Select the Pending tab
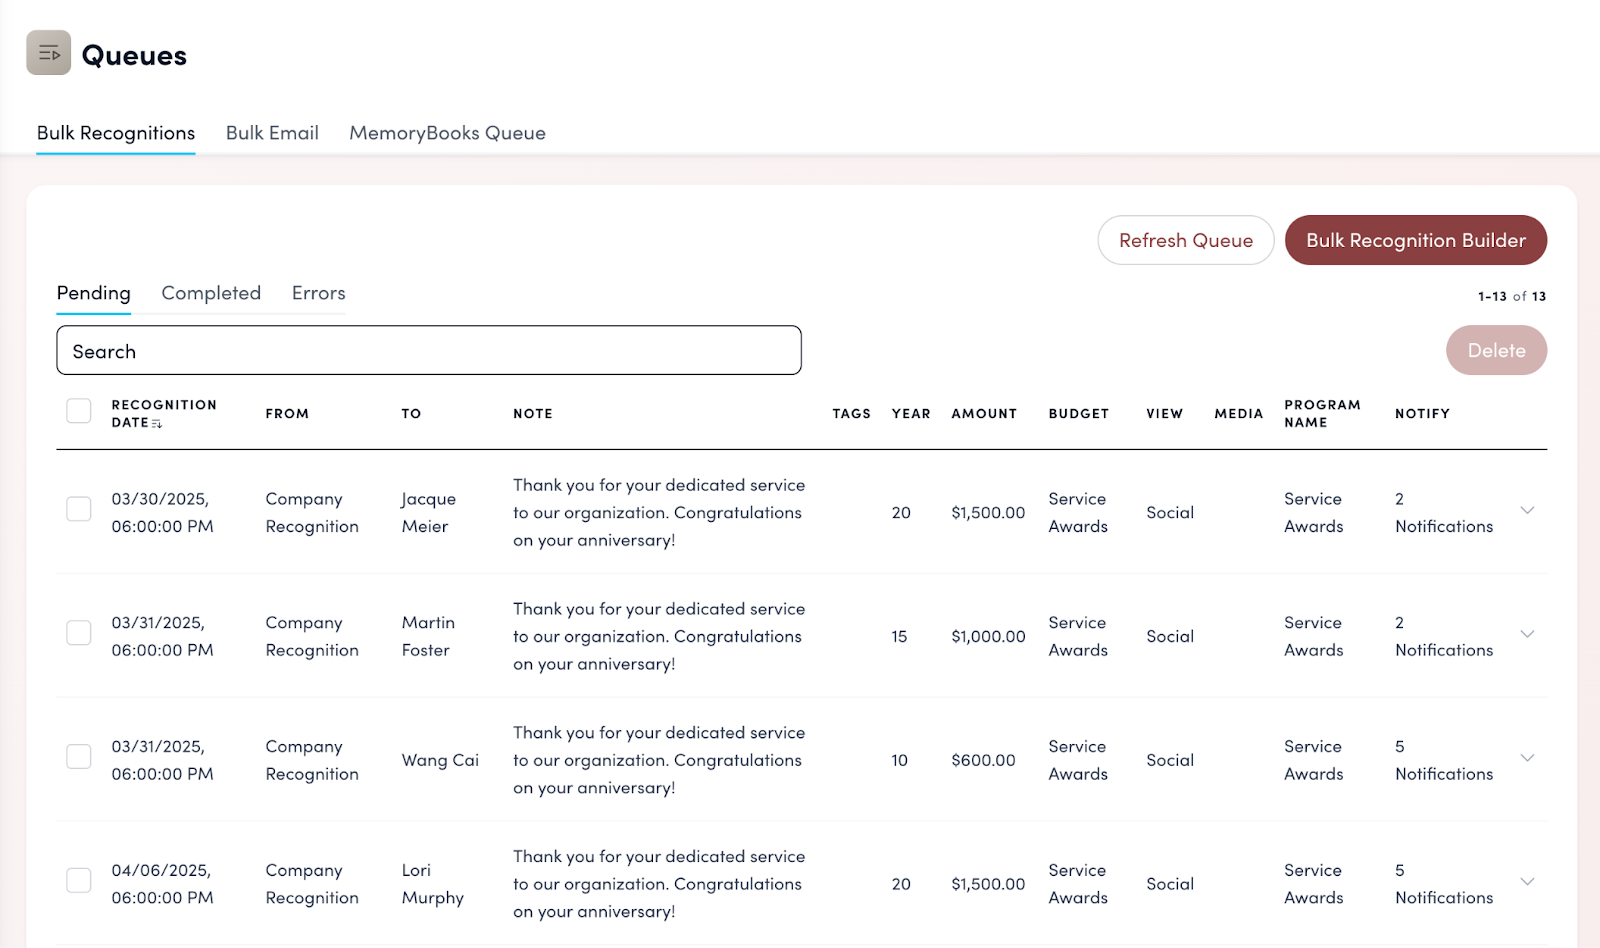This screenshot has width=1600, height=948. pyautogui.click(x=94, y=293)
